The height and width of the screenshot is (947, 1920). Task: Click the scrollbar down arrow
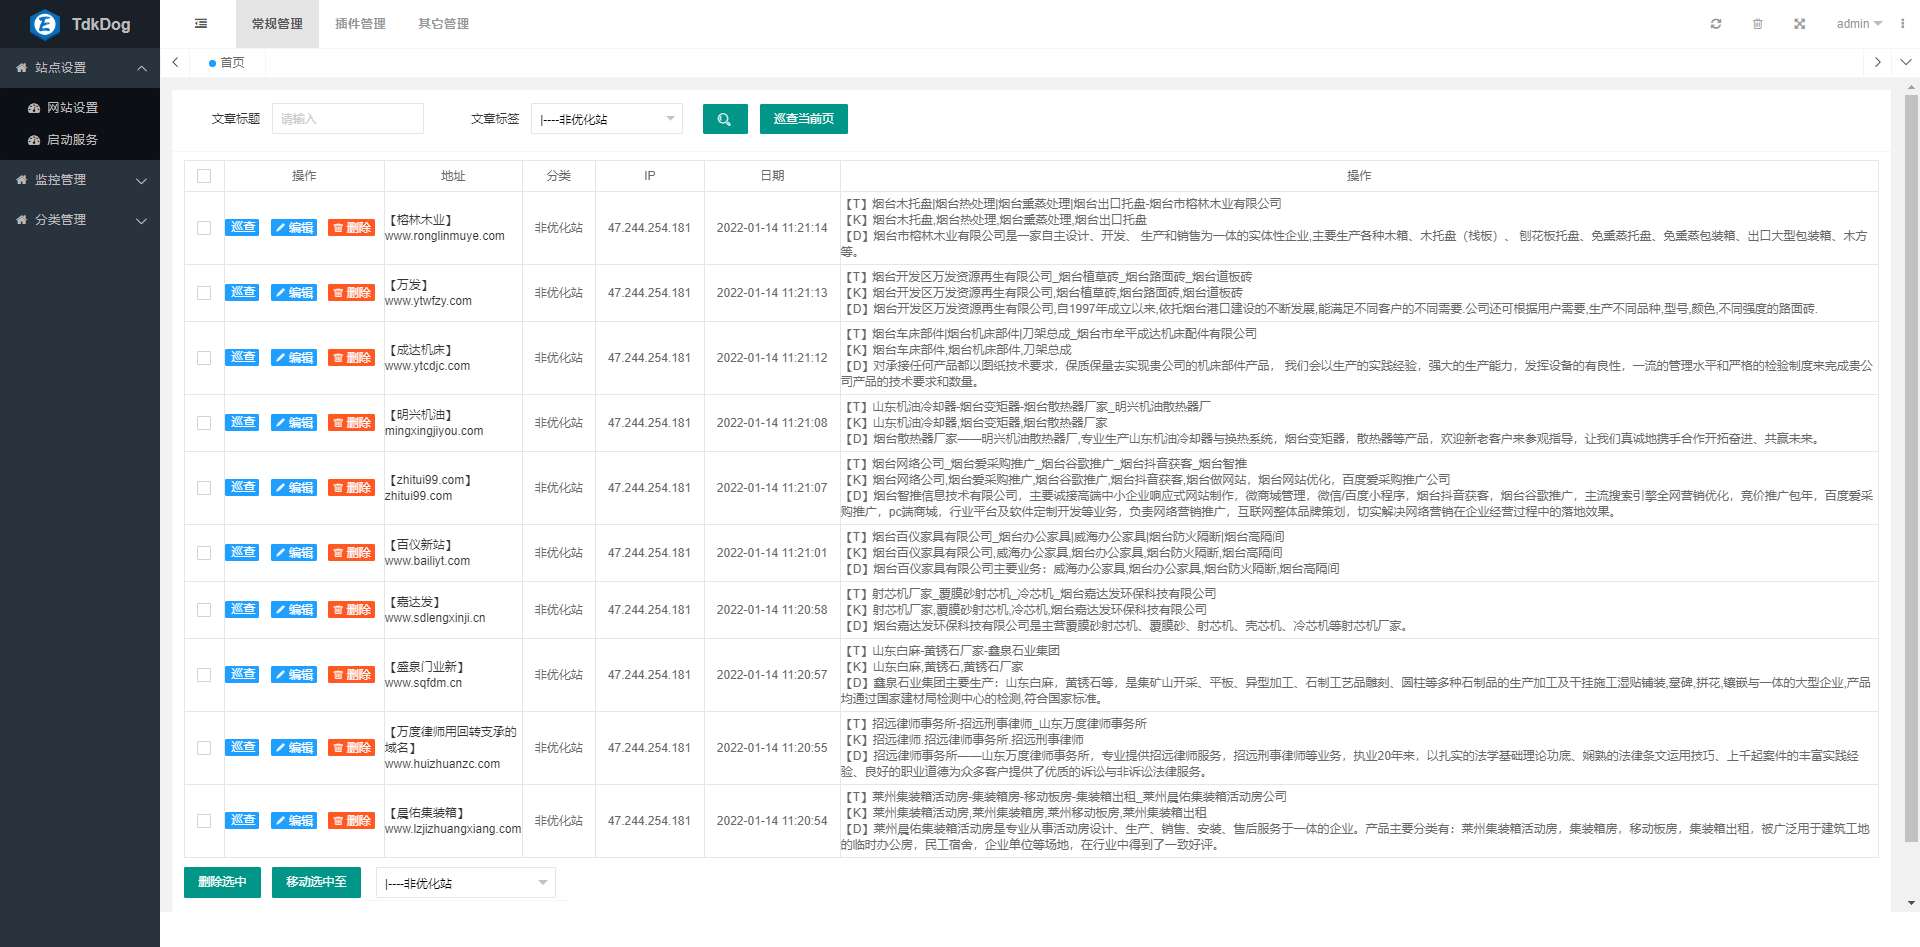point(1911,903)
